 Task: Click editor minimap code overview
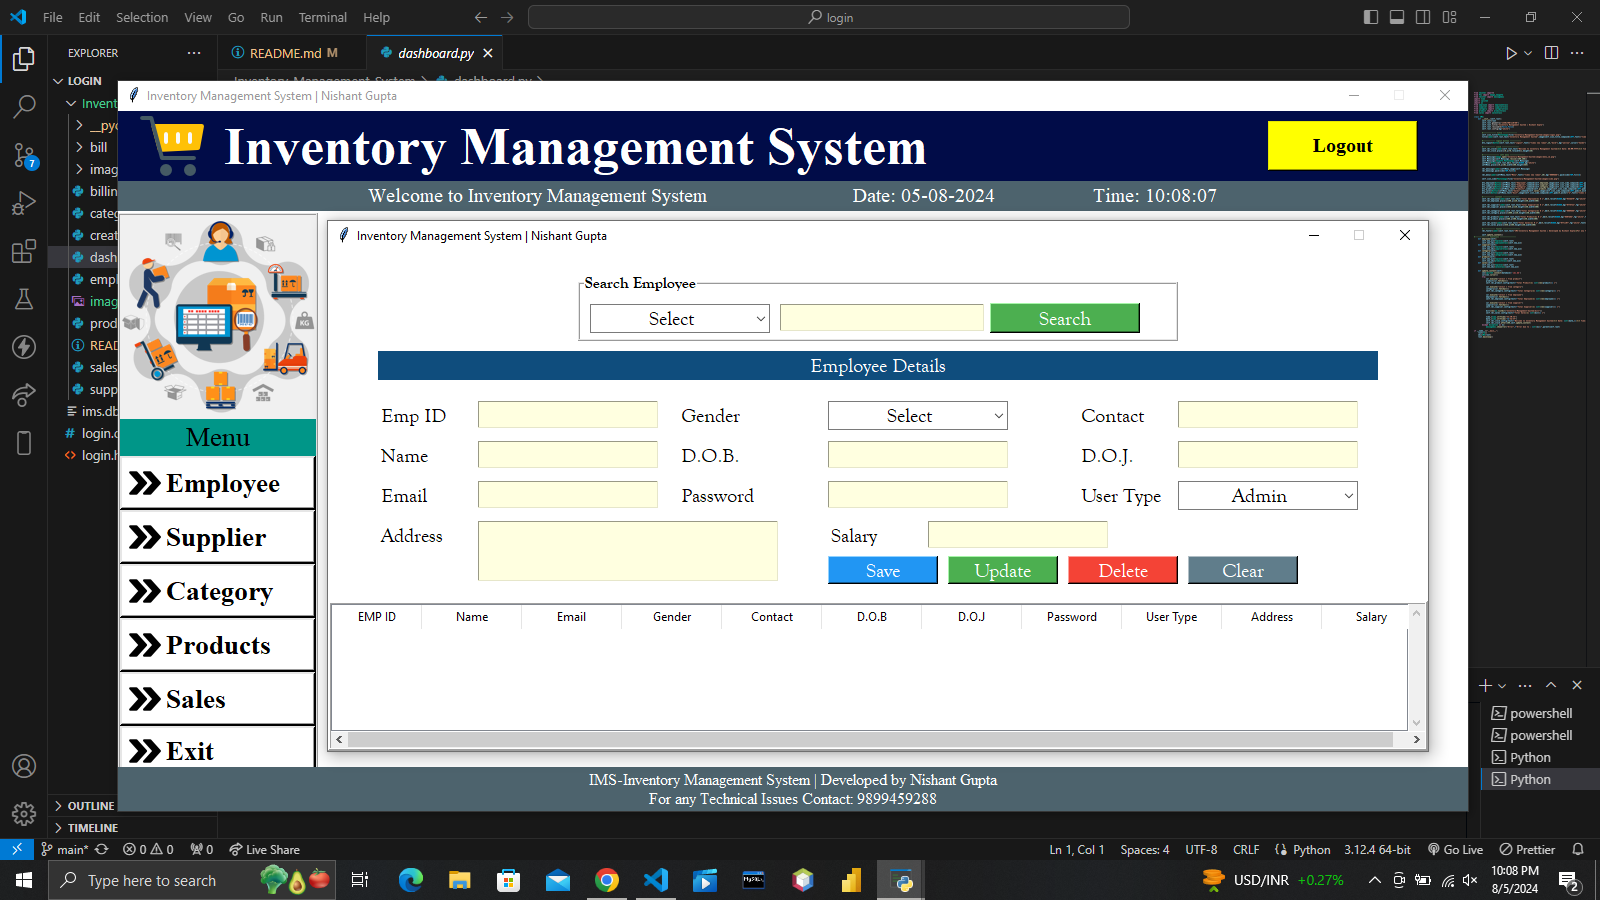click(1532, 215)
